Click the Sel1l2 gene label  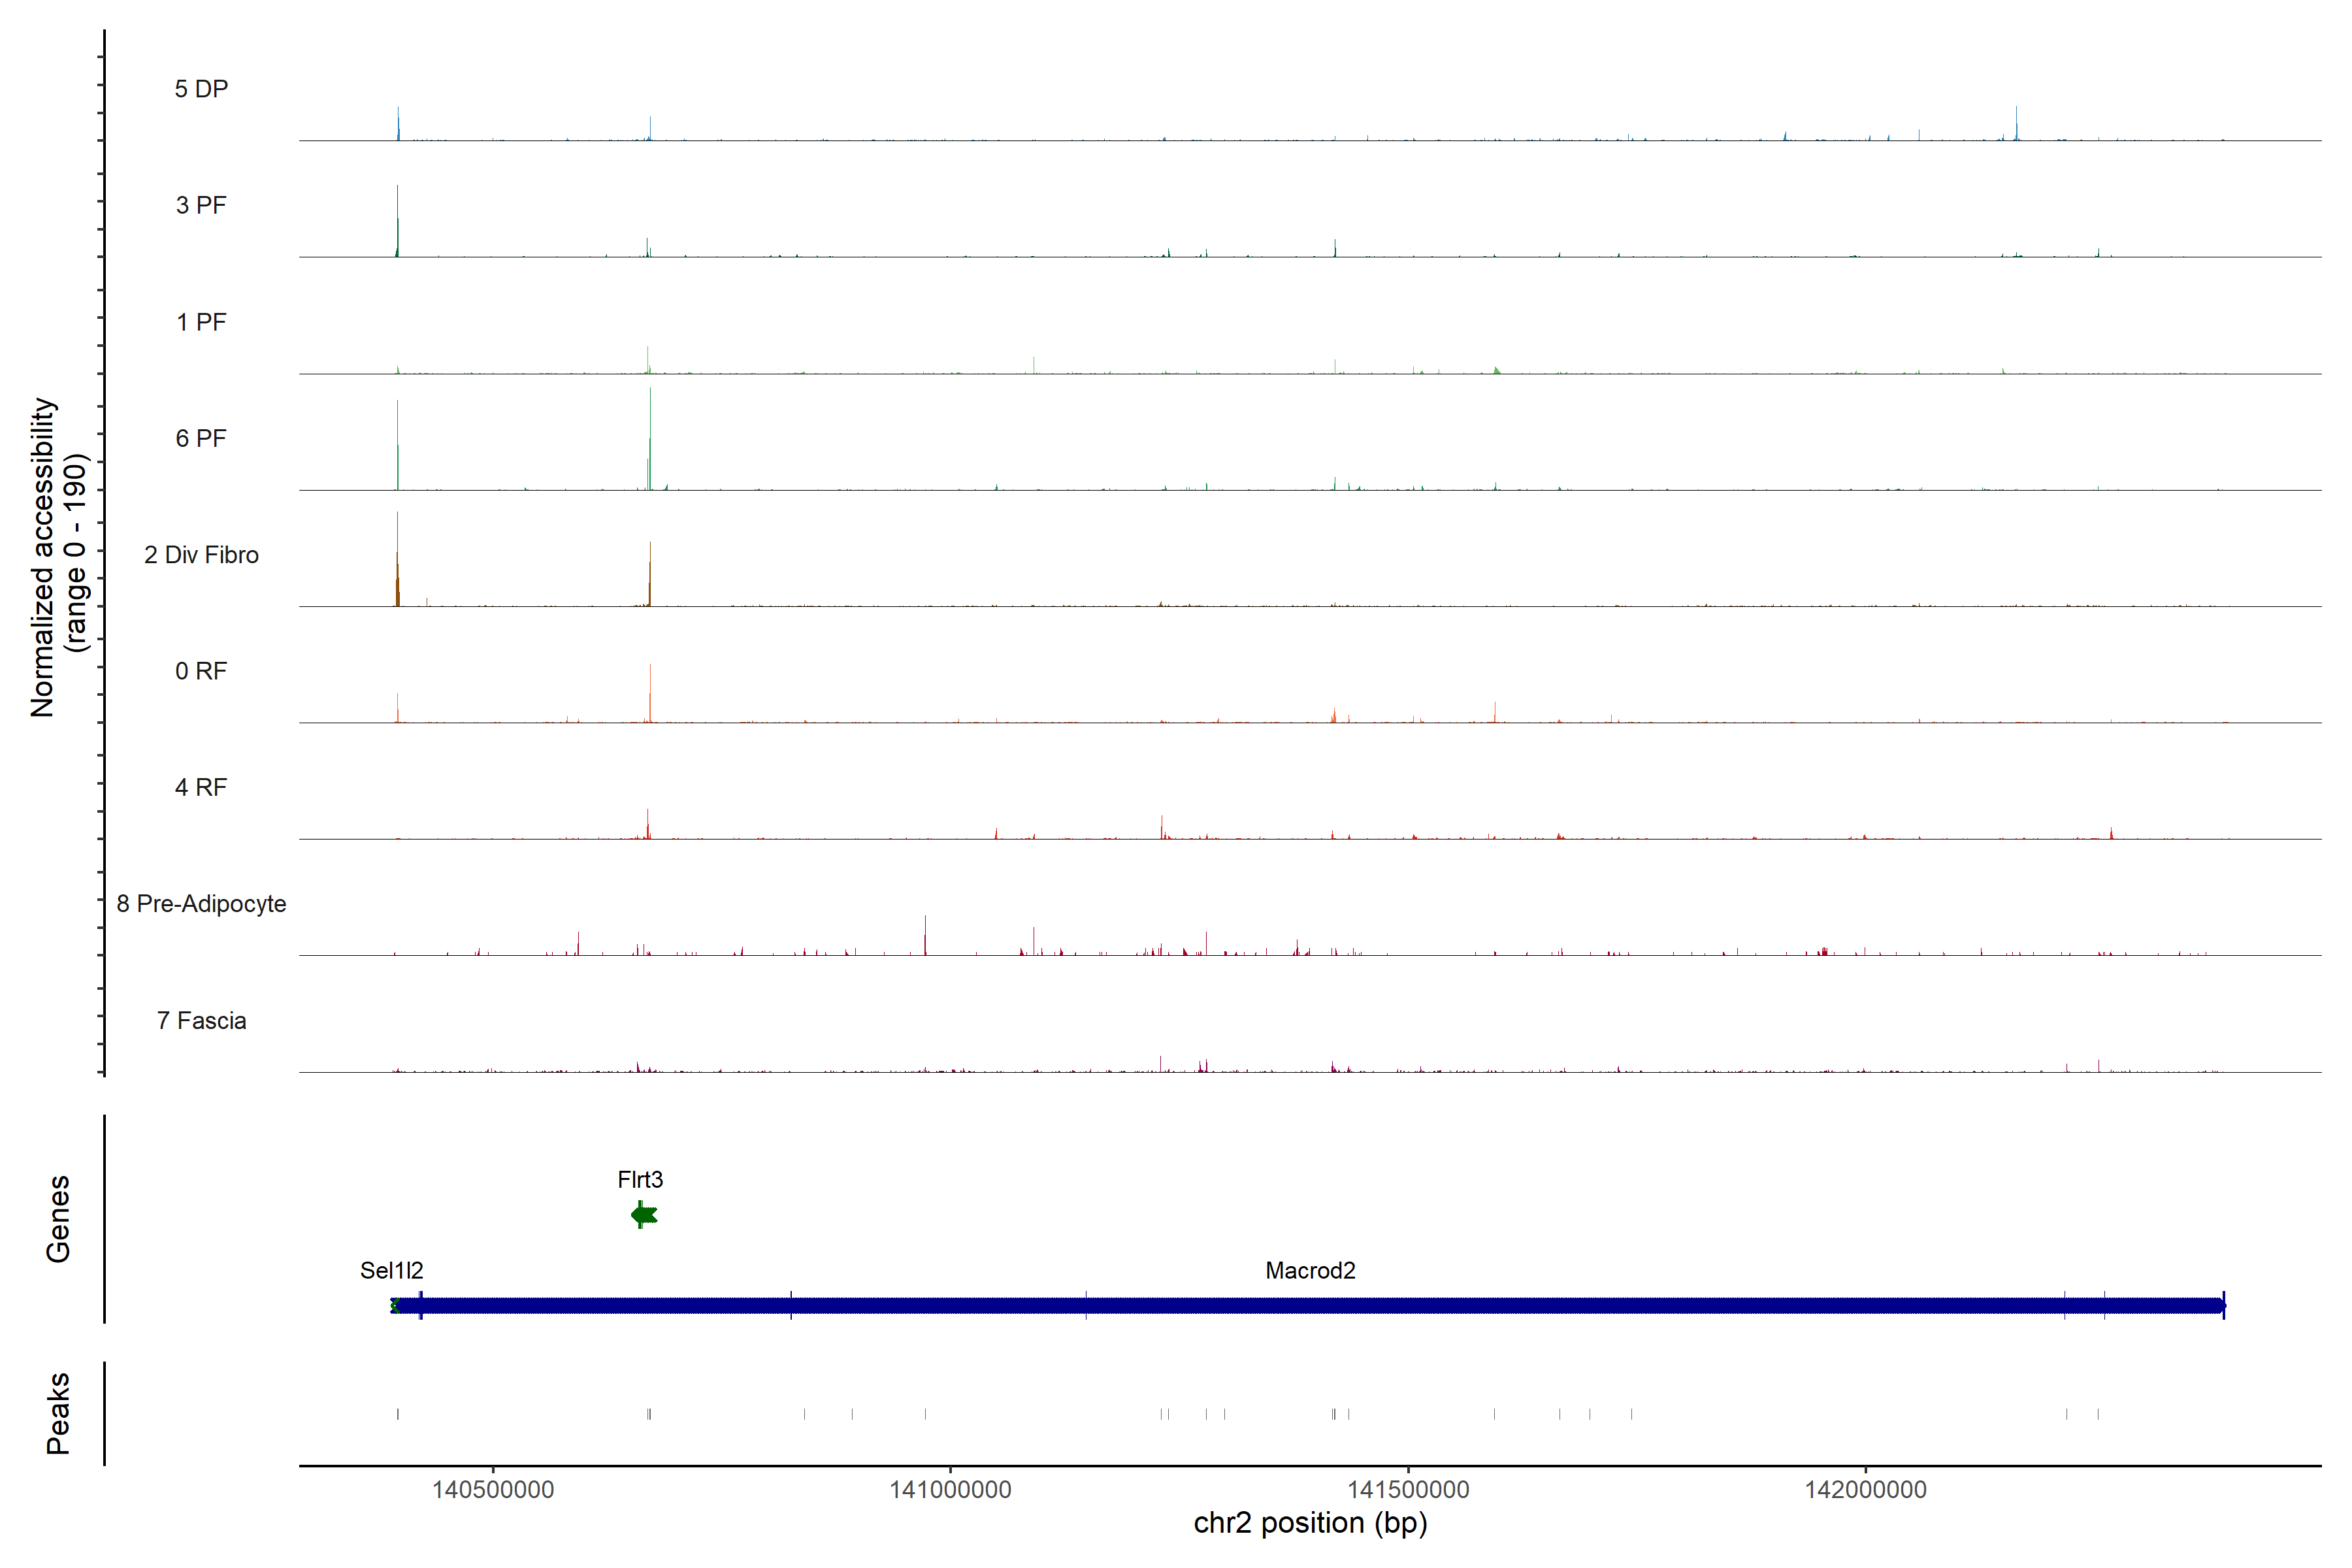[391, 1270]
